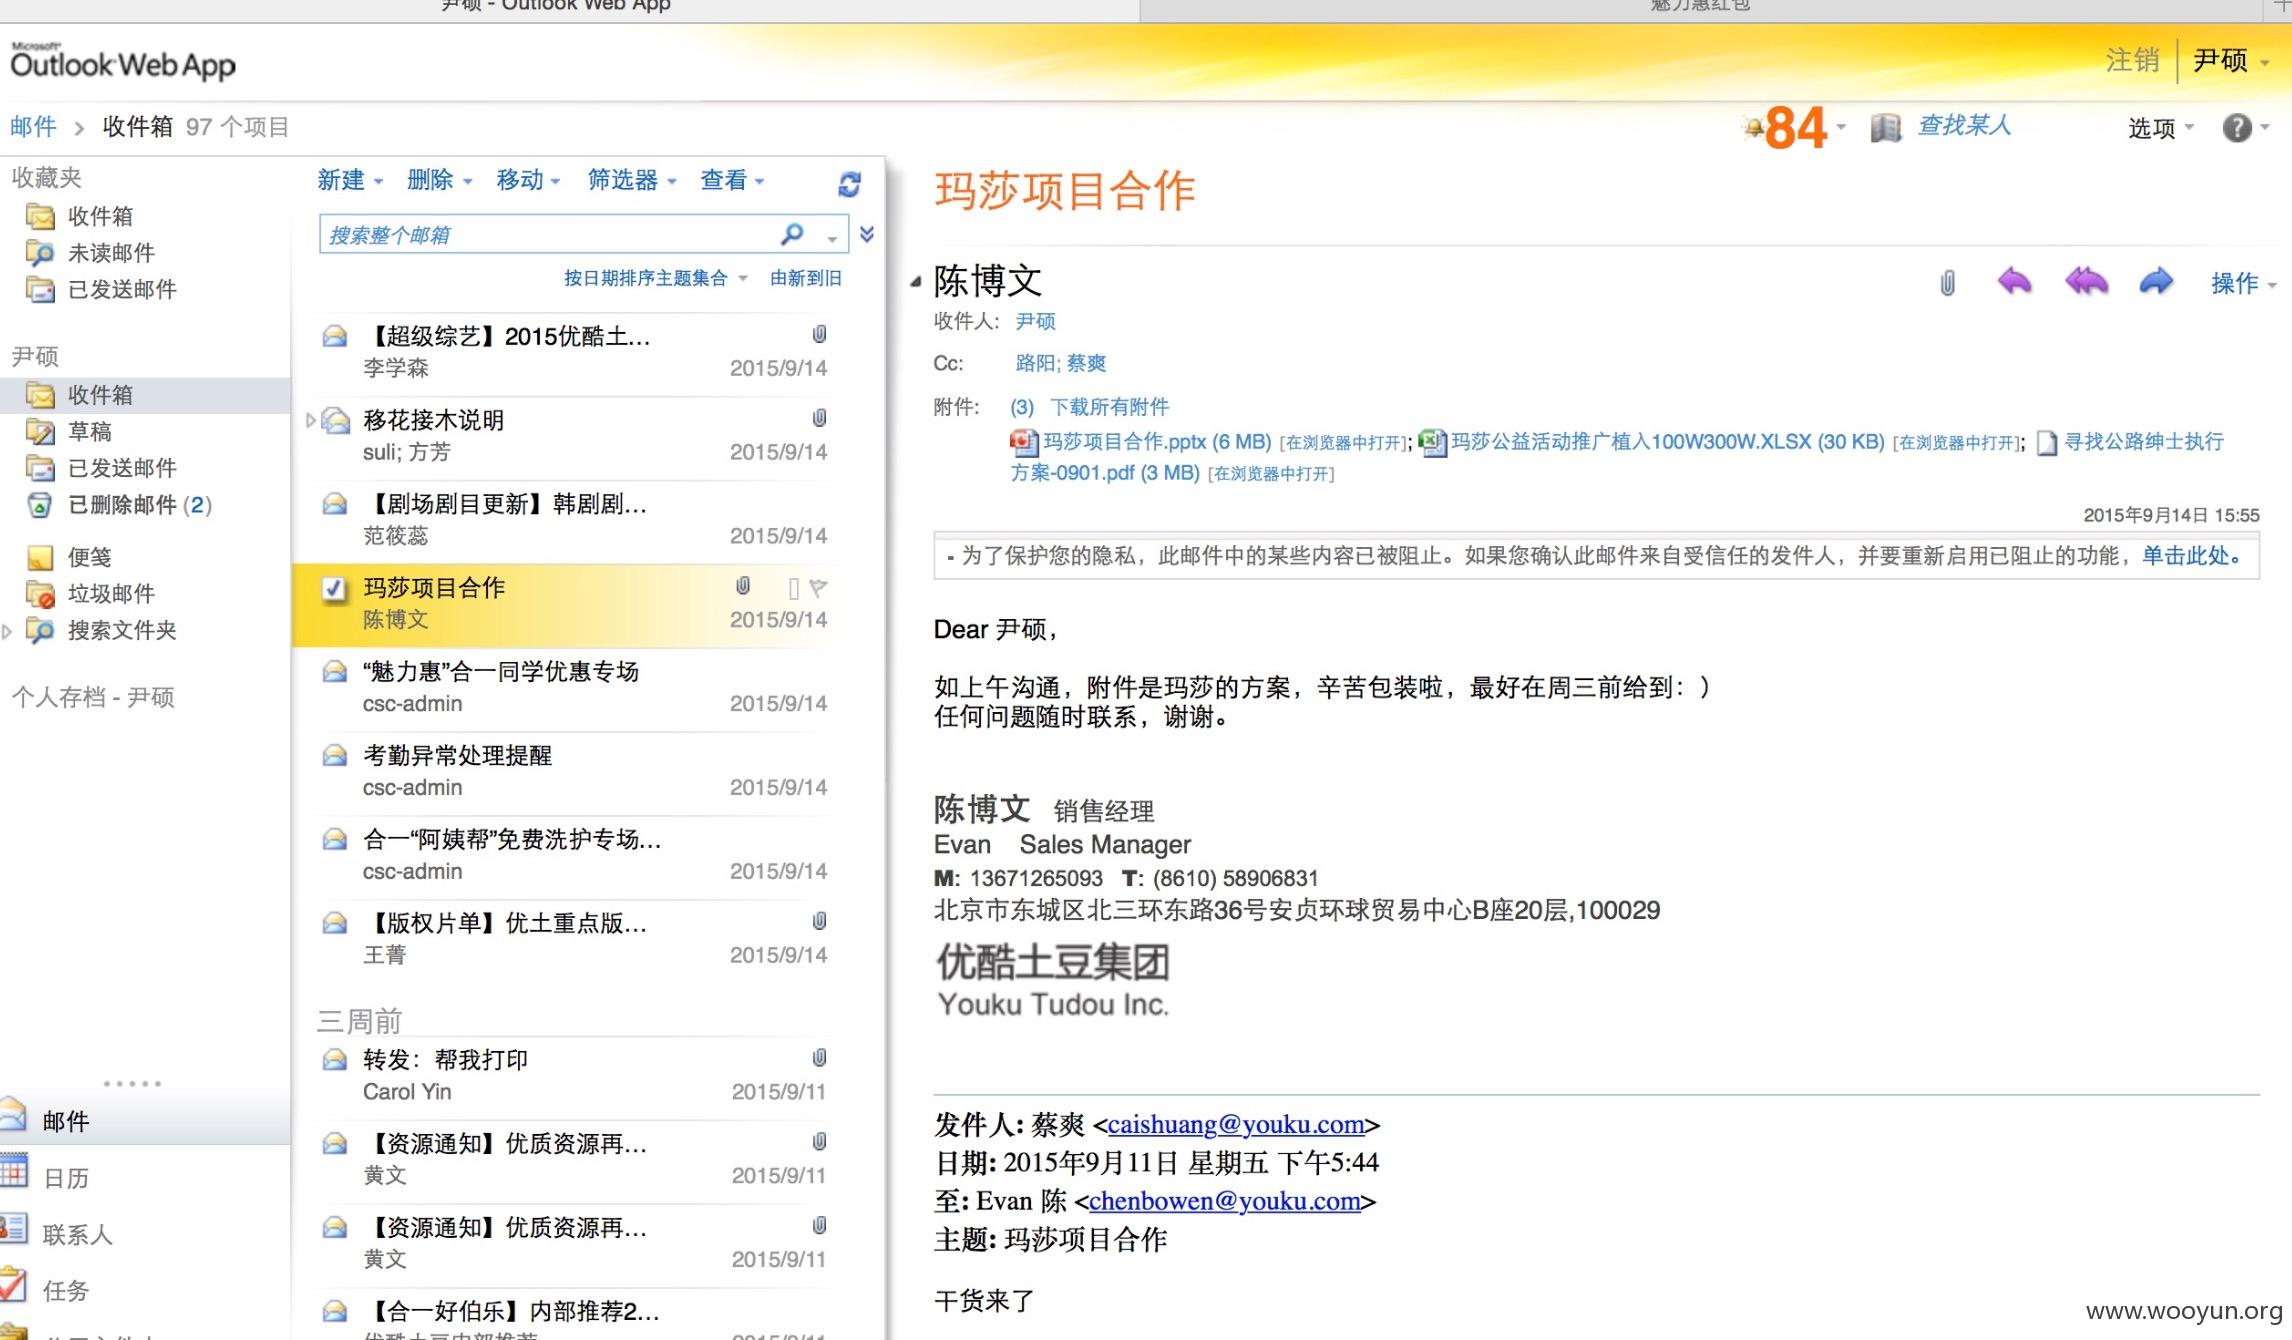Open the 筛选器 filter dropdown
The width and height of the screenshot is (2292, 1340).
(632, 180)
